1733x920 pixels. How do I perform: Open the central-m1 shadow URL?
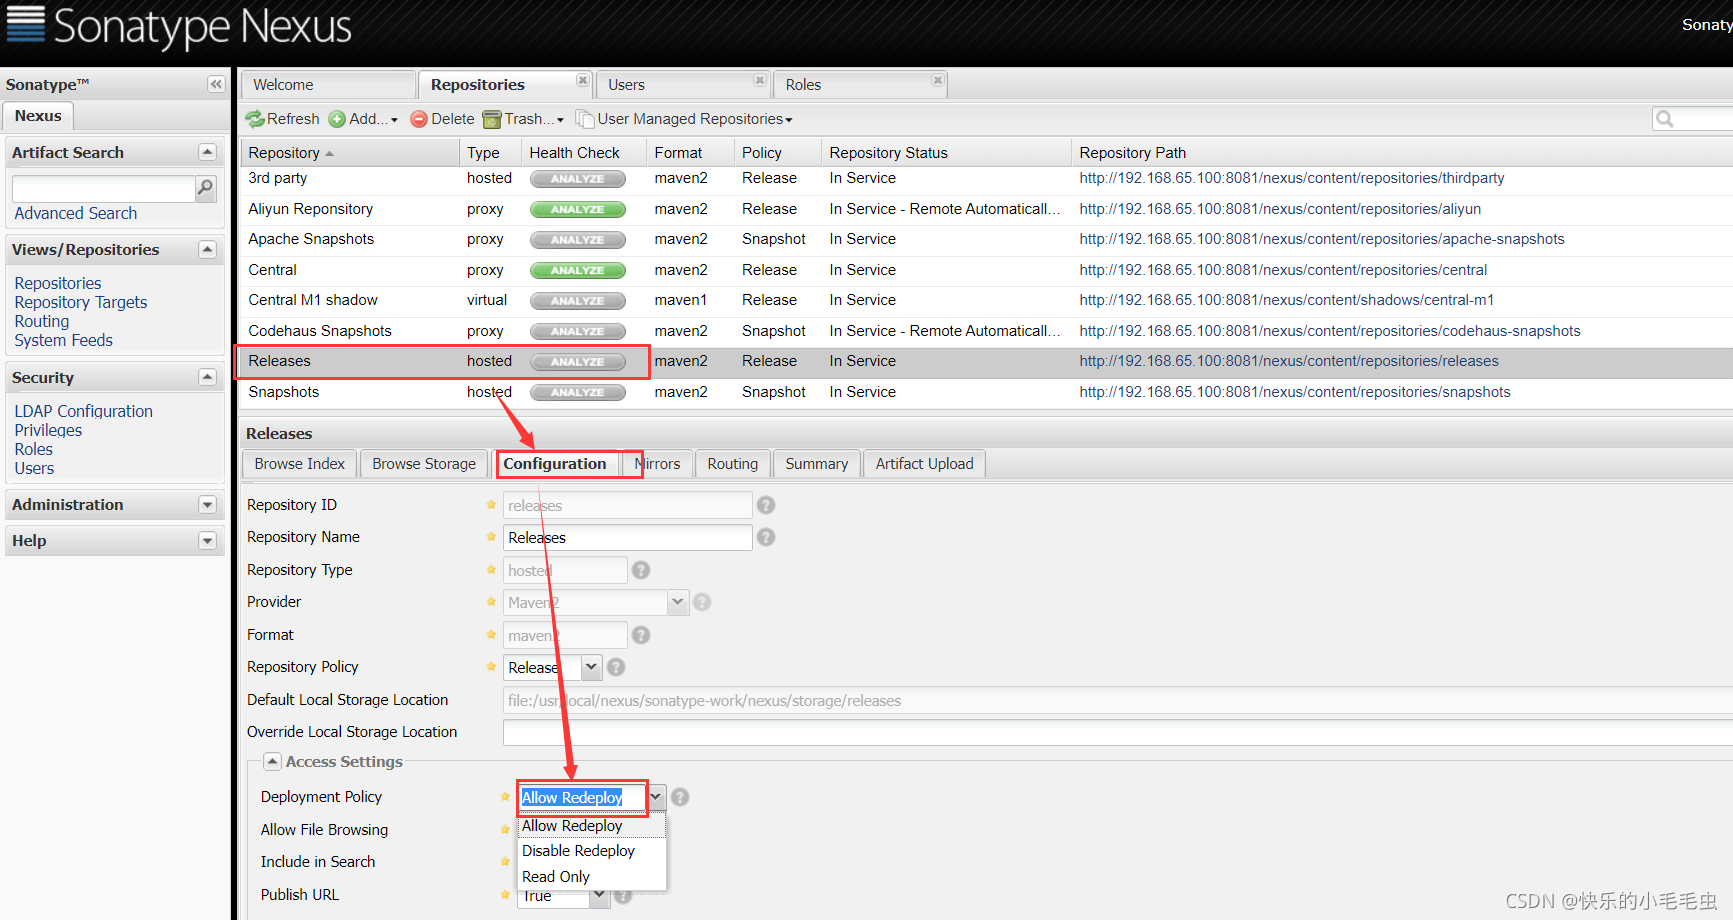point(1286,300)
